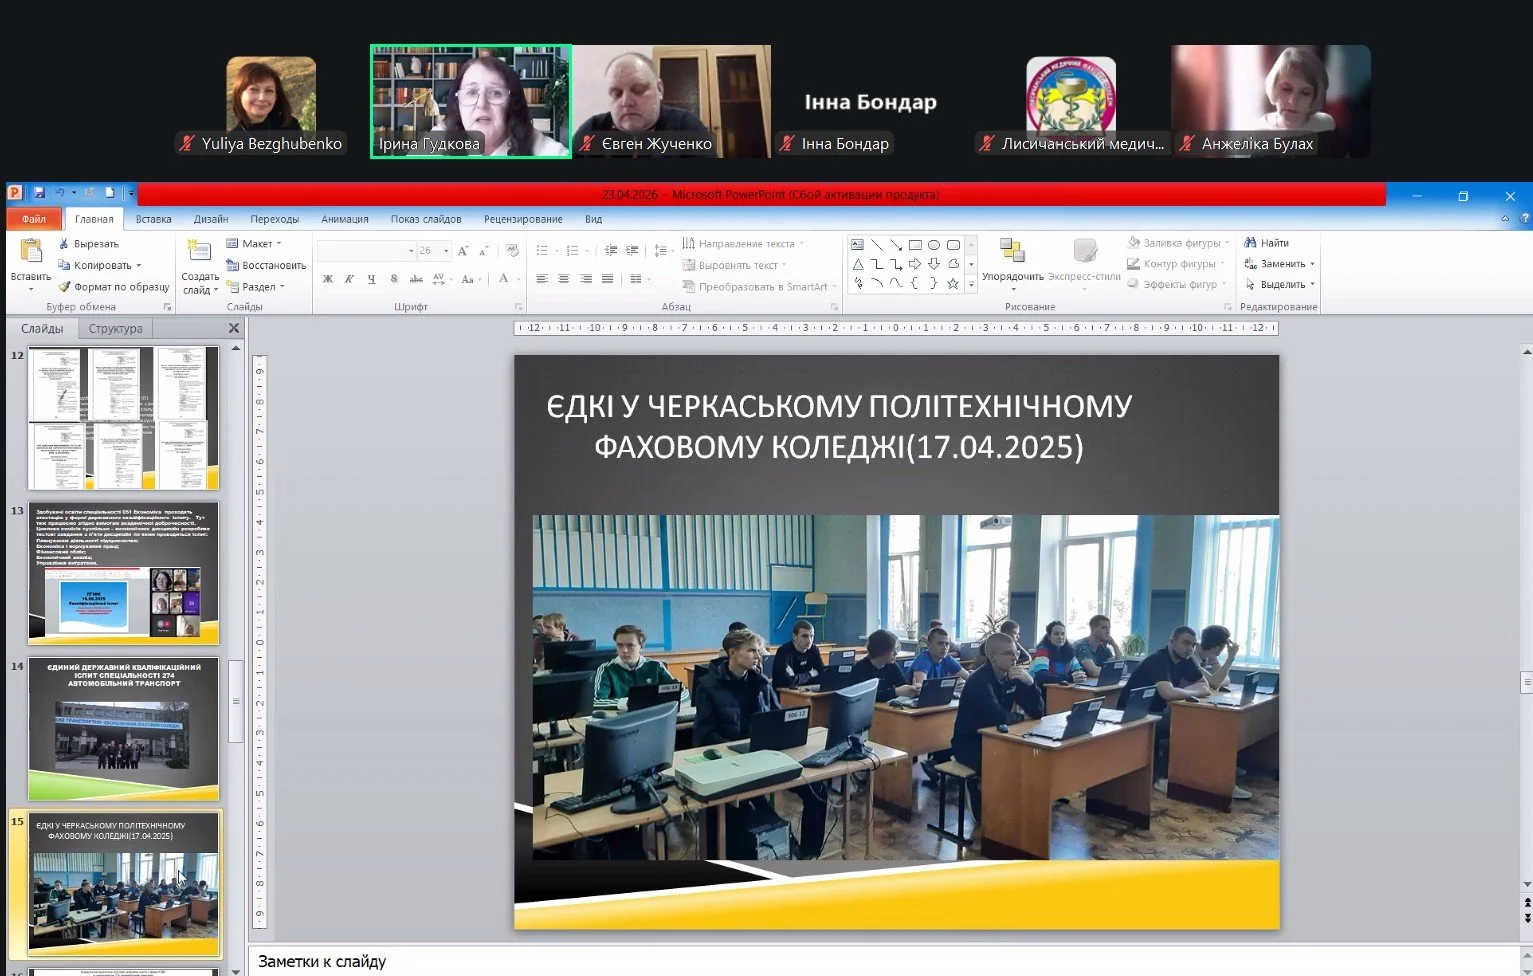
Task: Open the Раздел section dropdown
Action: click(256, 287)
